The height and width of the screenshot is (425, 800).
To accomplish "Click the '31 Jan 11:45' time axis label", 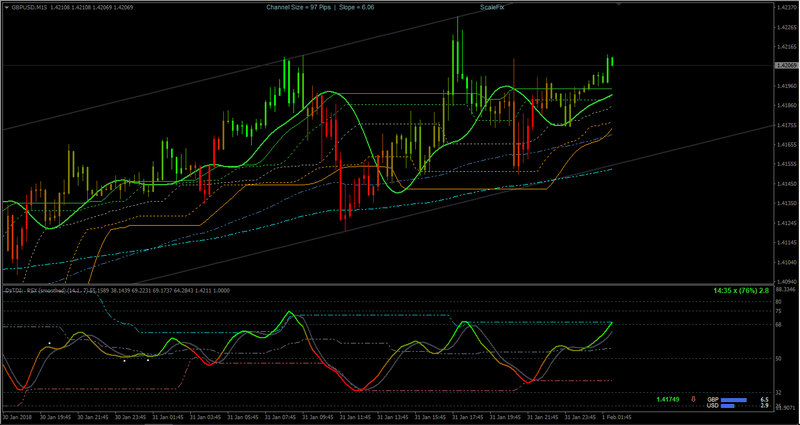I will [357, 417].
